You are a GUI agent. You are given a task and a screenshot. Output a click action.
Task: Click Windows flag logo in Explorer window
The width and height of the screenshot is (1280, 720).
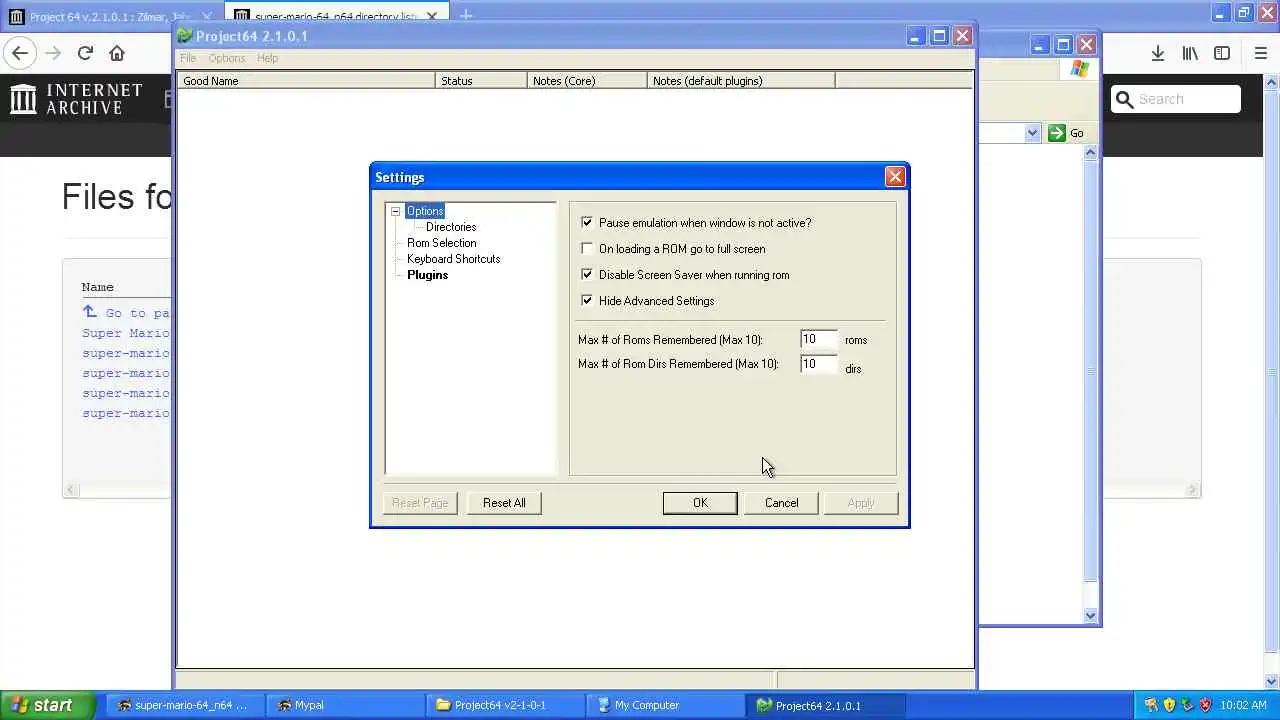[1079, 69]
